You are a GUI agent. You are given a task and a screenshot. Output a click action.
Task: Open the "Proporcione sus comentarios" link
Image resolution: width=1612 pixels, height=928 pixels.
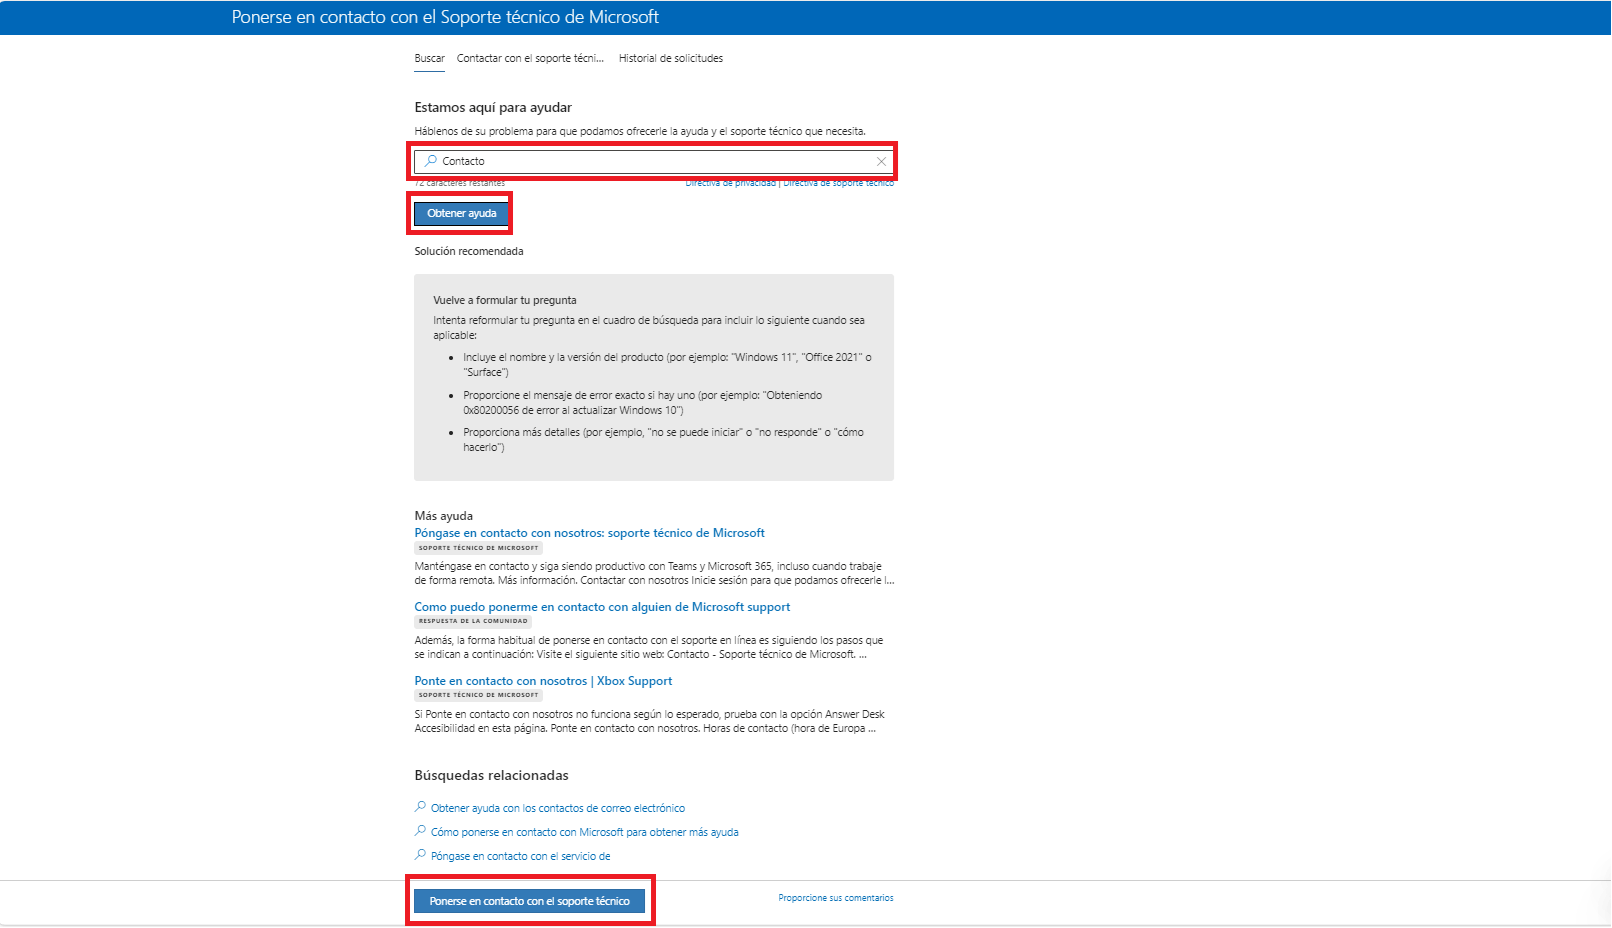(x=836, y=898)
